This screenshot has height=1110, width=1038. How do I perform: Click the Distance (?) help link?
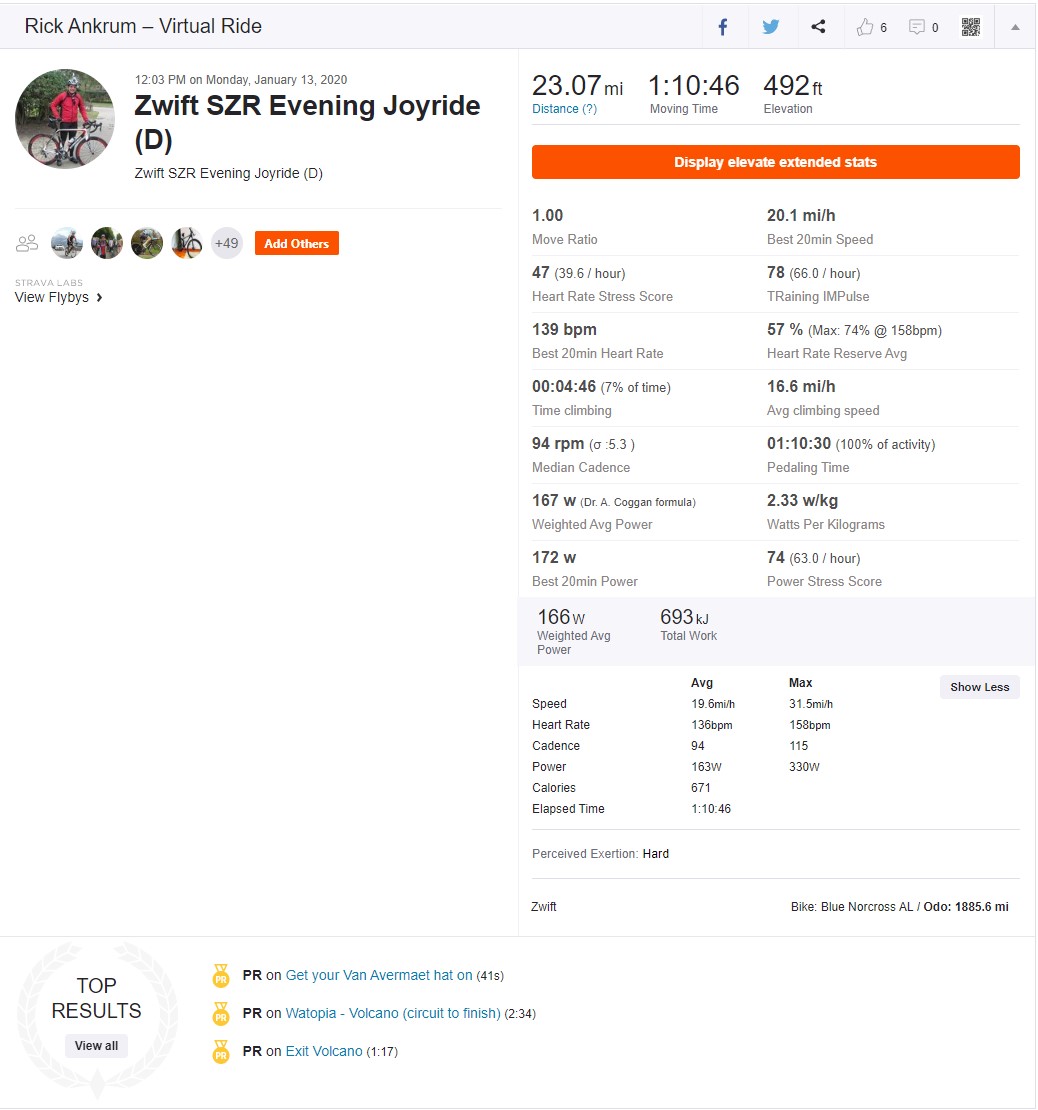564,109
